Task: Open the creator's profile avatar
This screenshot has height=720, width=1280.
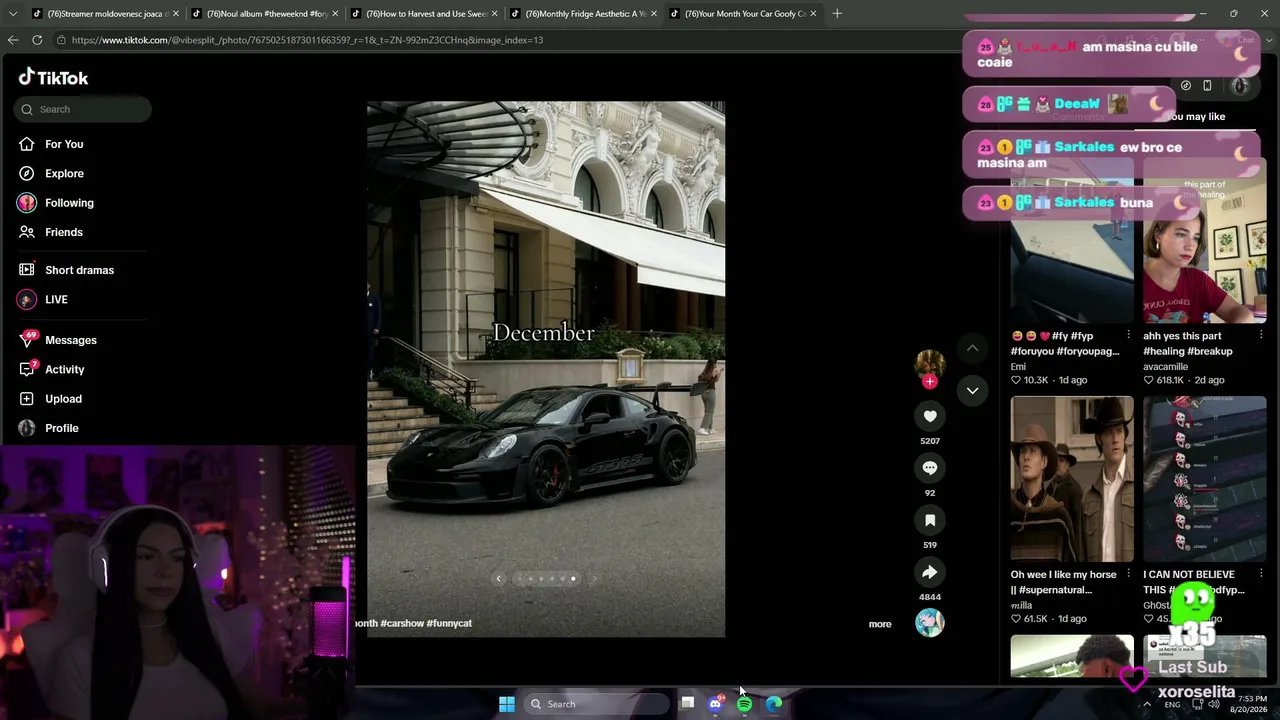Action: click(930, 364)
